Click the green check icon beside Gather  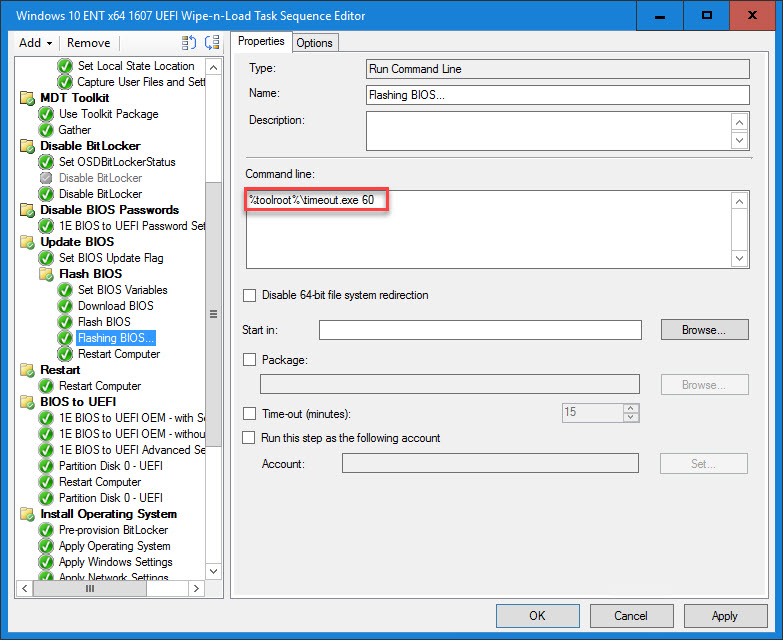tap(46, 130)
